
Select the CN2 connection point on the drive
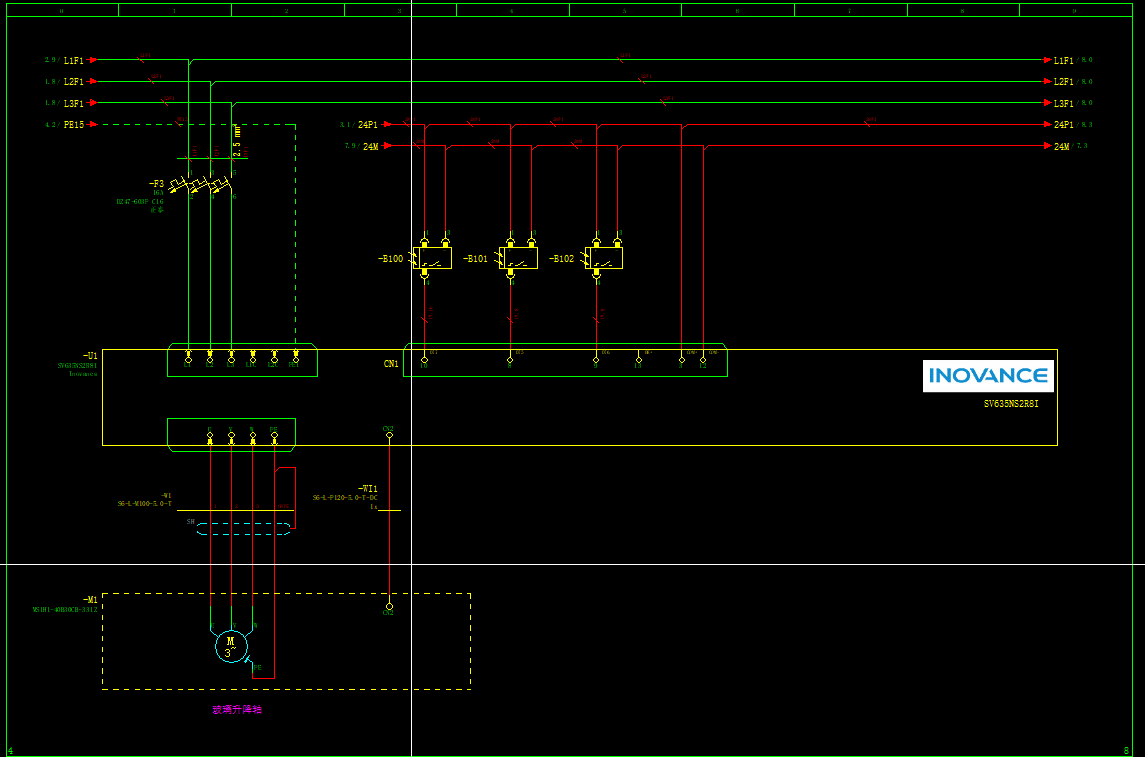pyautogui.click(x=389, y=436)
